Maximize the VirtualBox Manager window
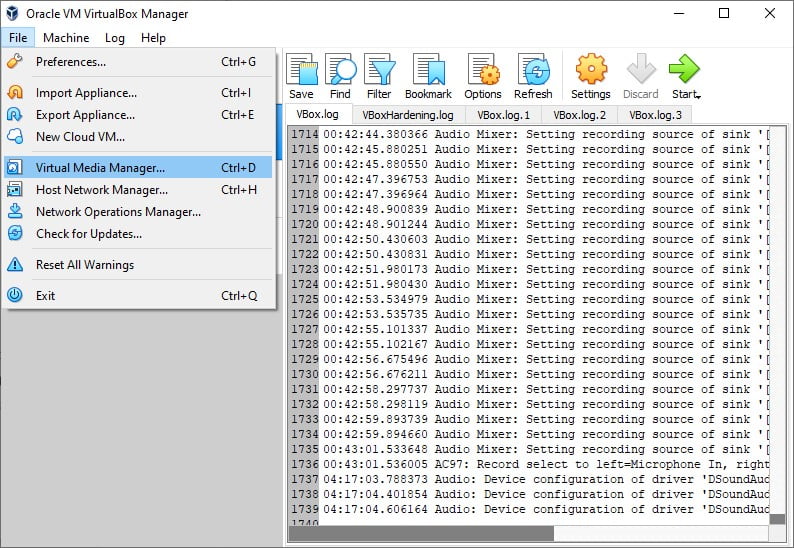This screenshot has height=548, width=794. (x=724, y=14)
